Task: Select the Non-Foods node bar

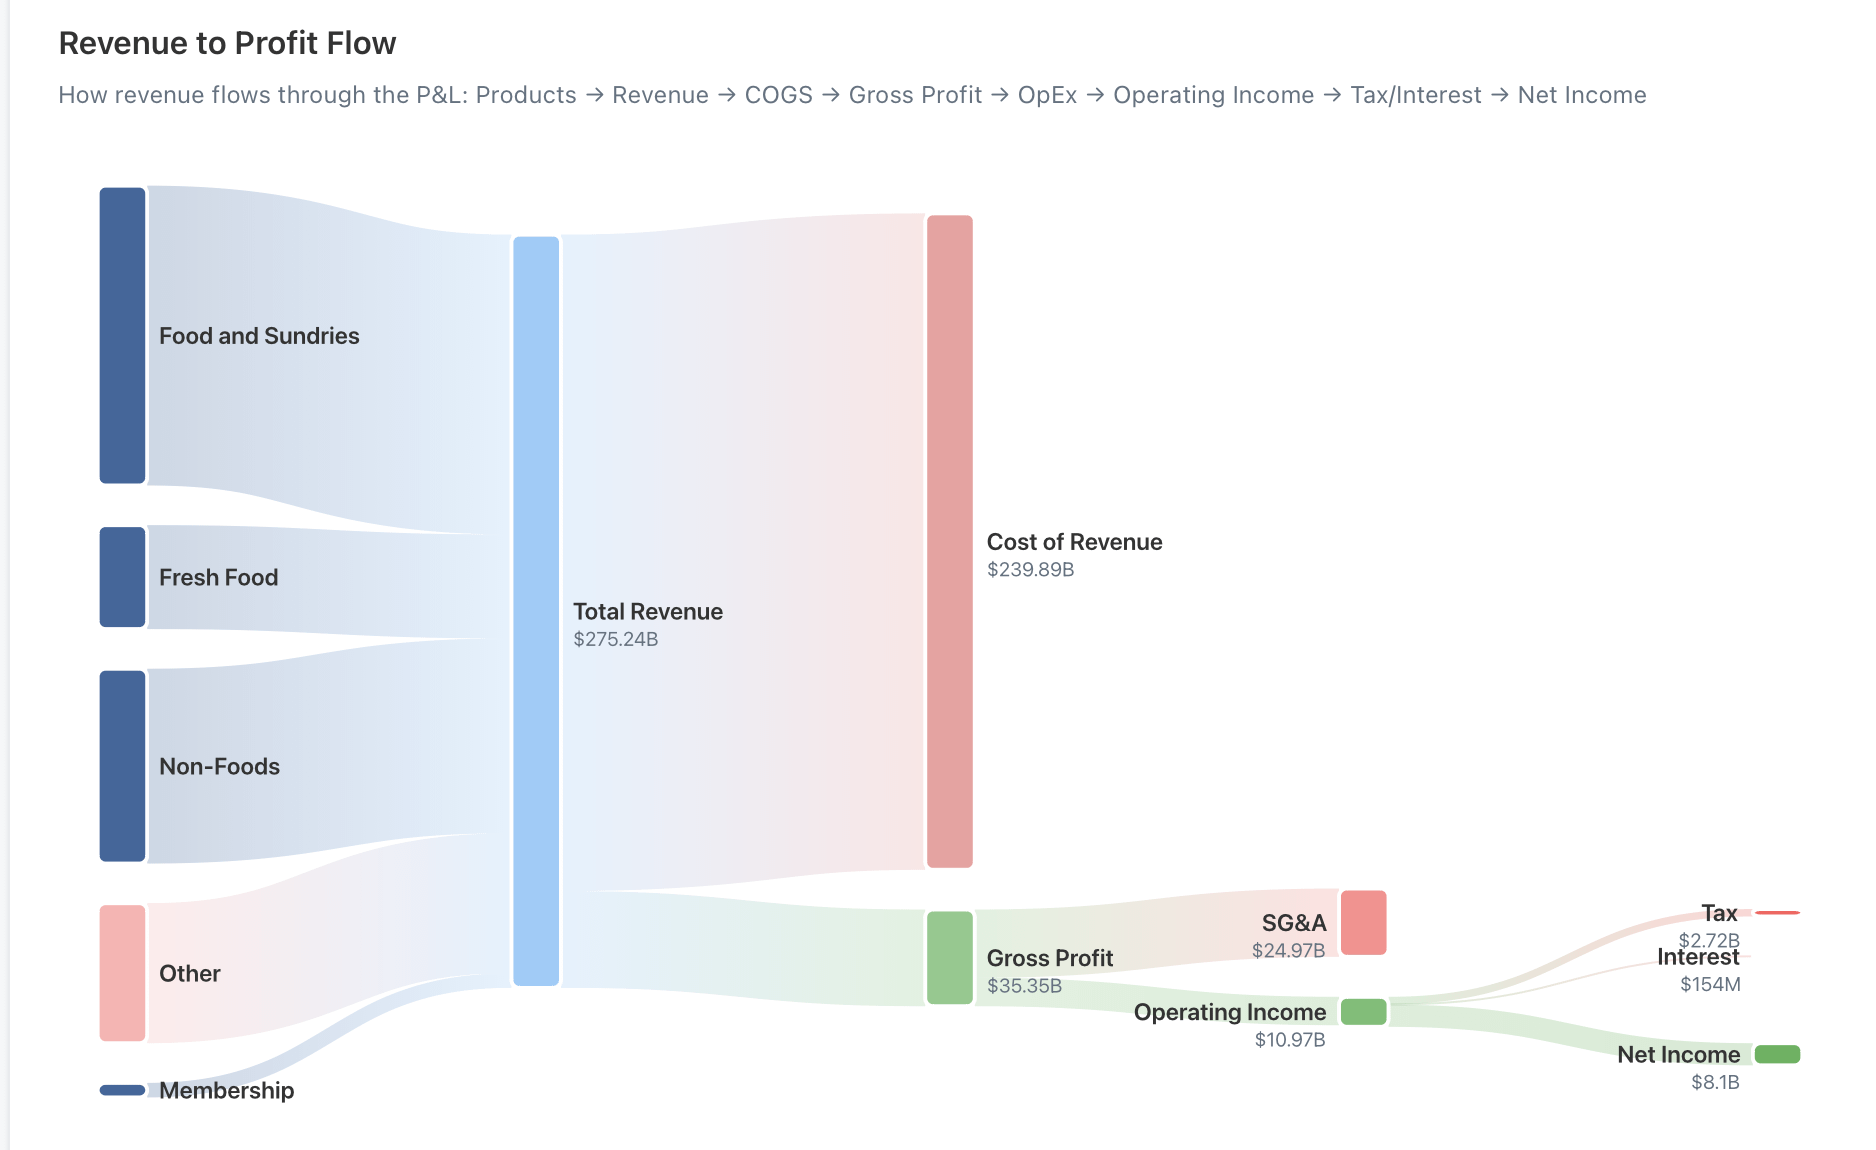Action: 122,766
